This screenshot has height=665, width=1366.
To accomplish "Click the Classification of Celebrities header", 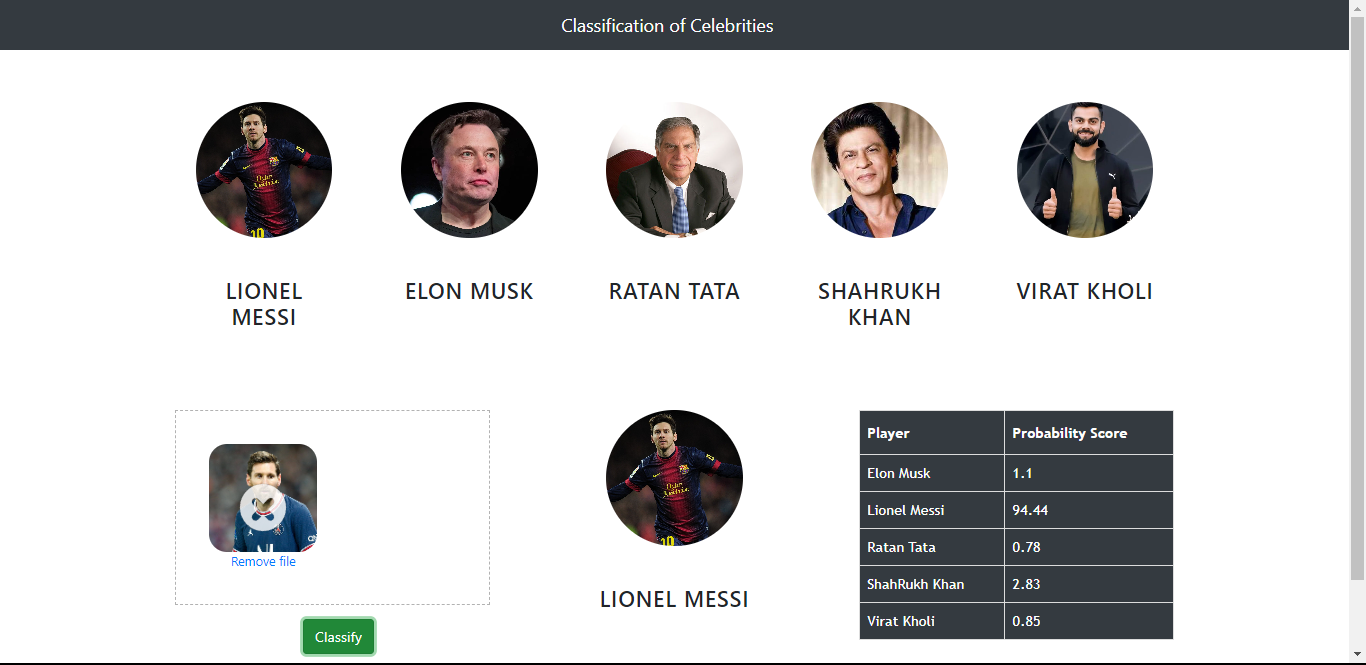I will coord(667,25).
